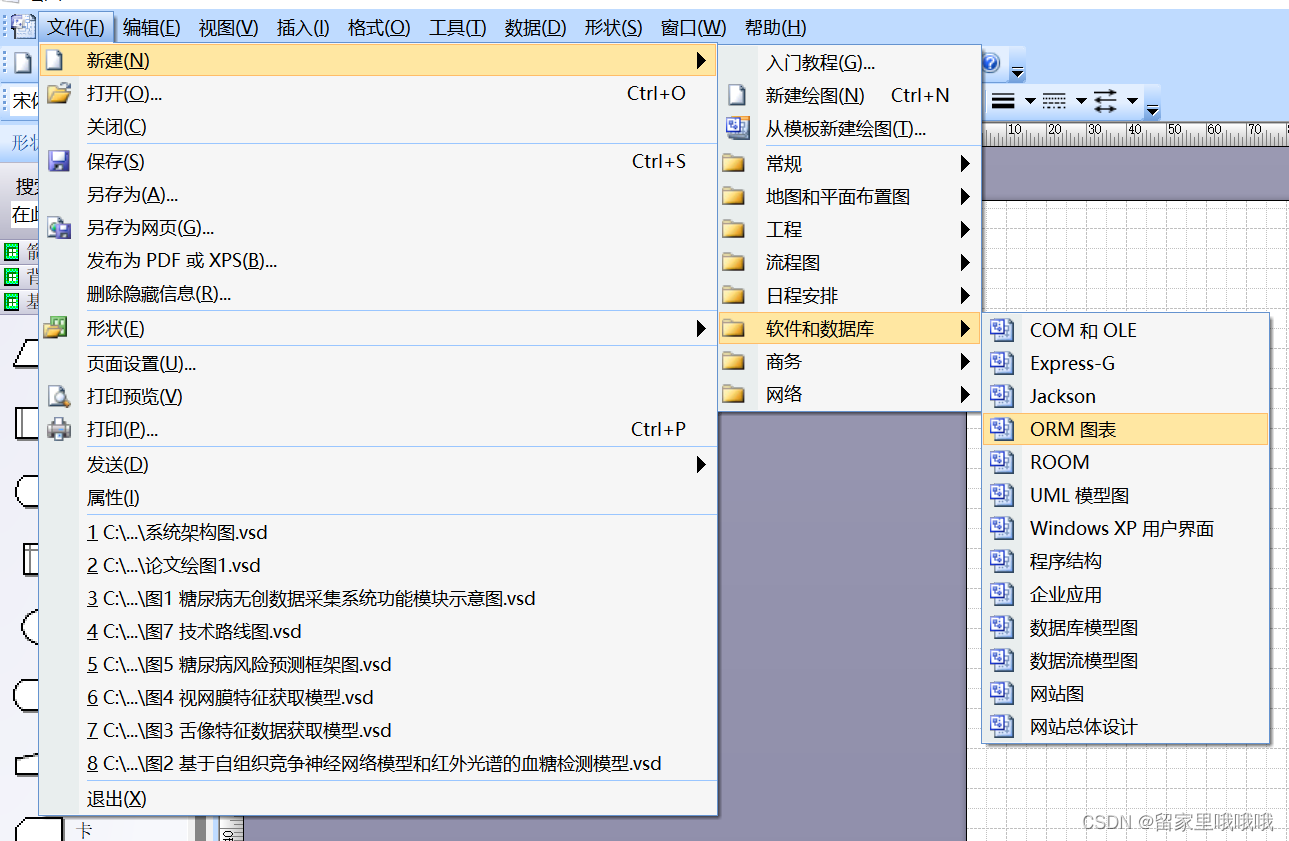Choose the Windows XP 用户界面 template

[x=1126, y=528]
